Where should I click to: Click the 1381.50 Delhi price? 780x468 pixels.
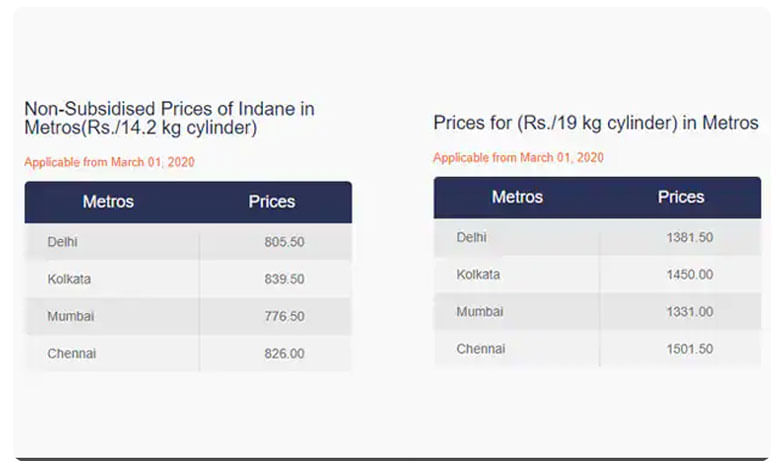689,237
